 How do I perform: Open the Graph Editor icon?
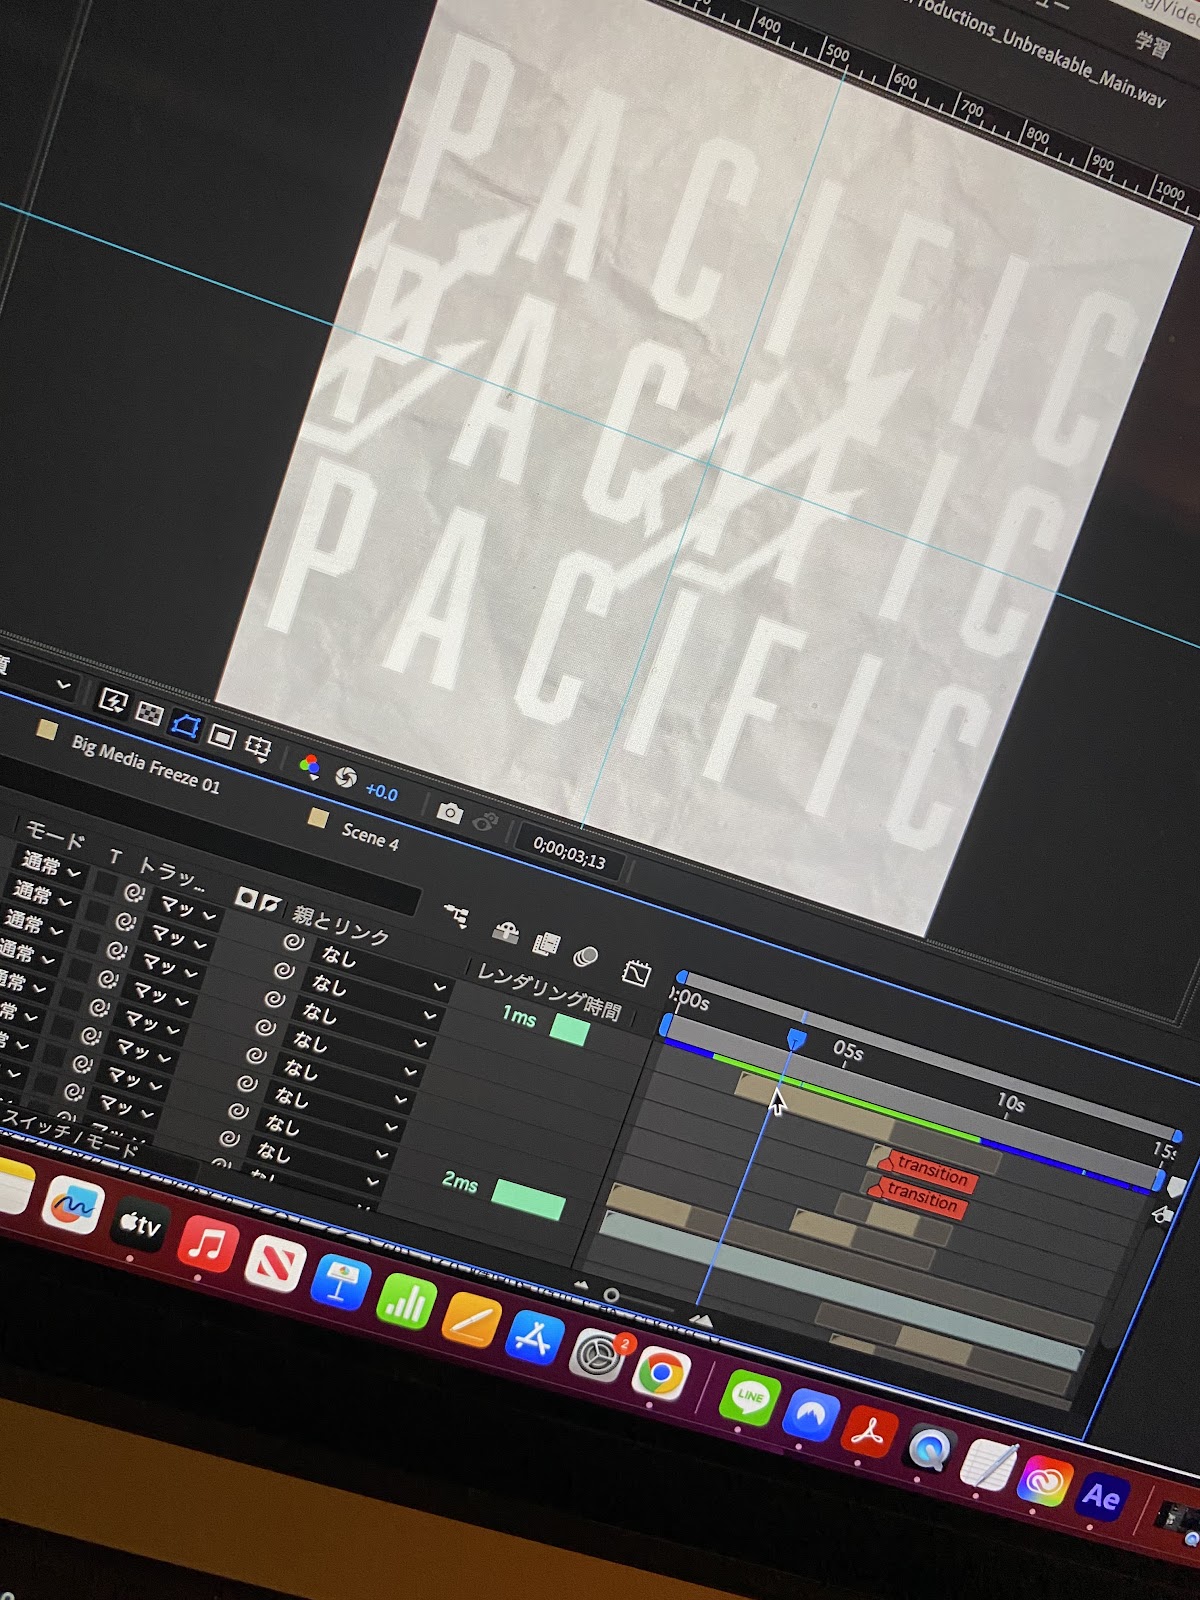coord(636,972)
